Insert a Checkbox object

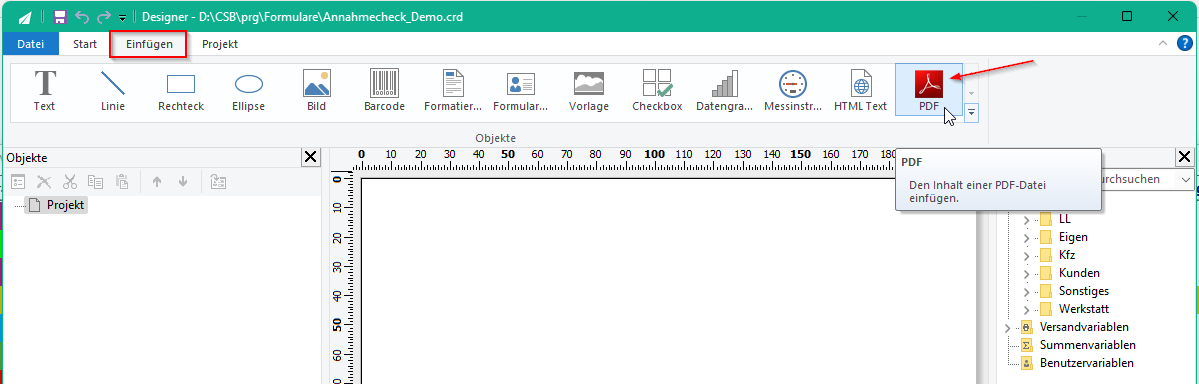pyautogui.click(x=657, y=90)
